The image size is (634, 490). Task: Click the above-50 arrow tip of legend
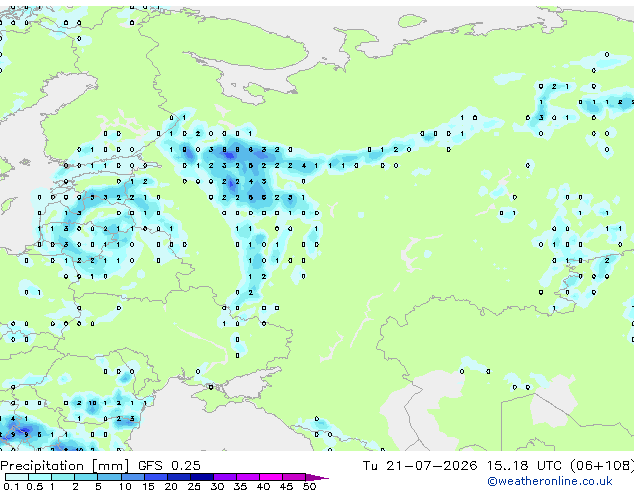click(317, 477)
